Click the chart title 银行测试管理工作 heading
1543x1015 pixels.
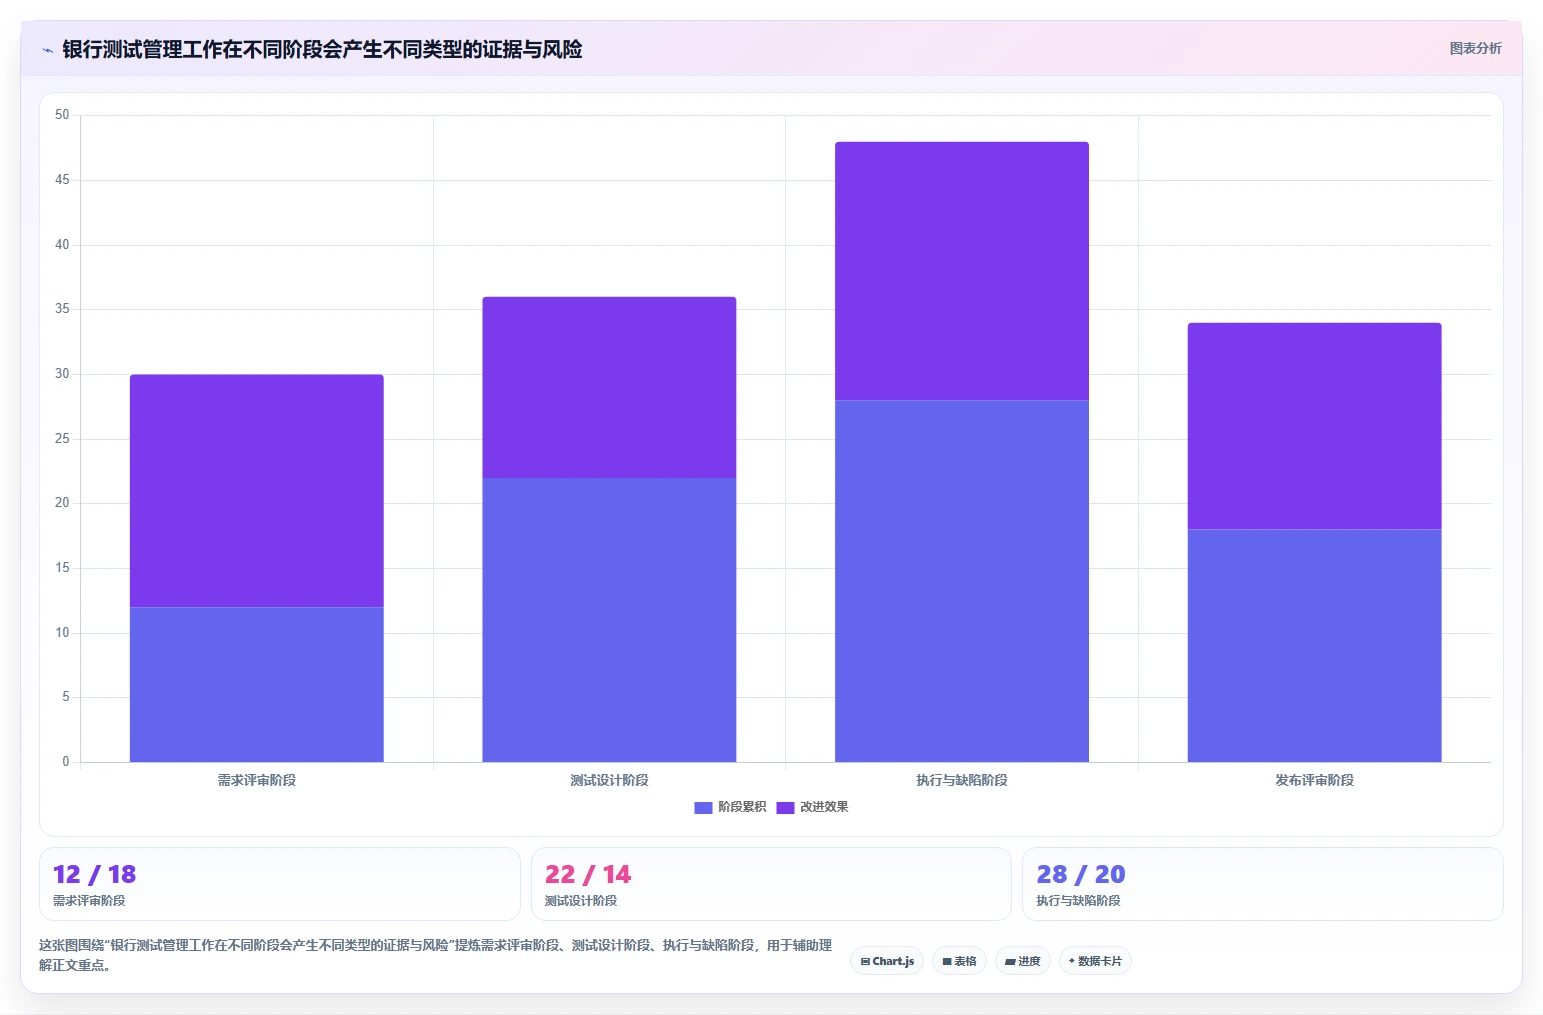point(322,50)
